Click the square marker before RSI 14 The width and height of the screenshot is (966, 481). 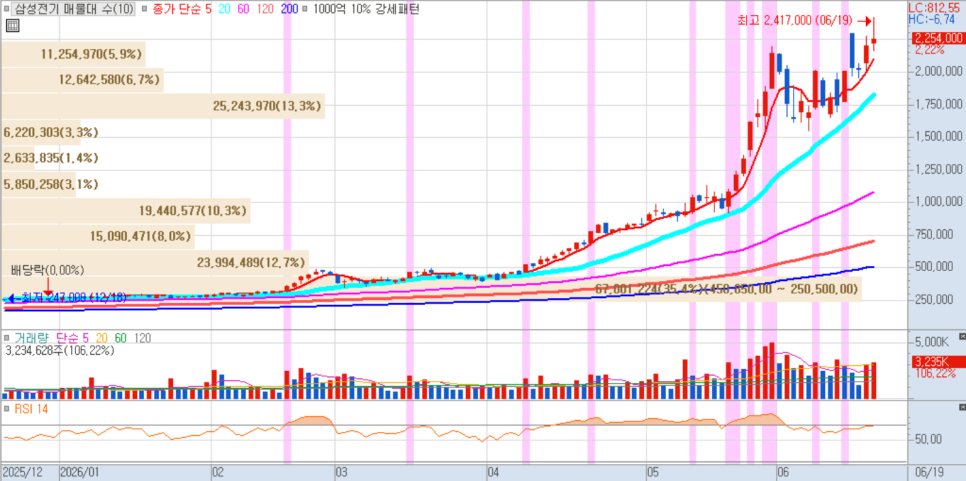pos(7,409)
